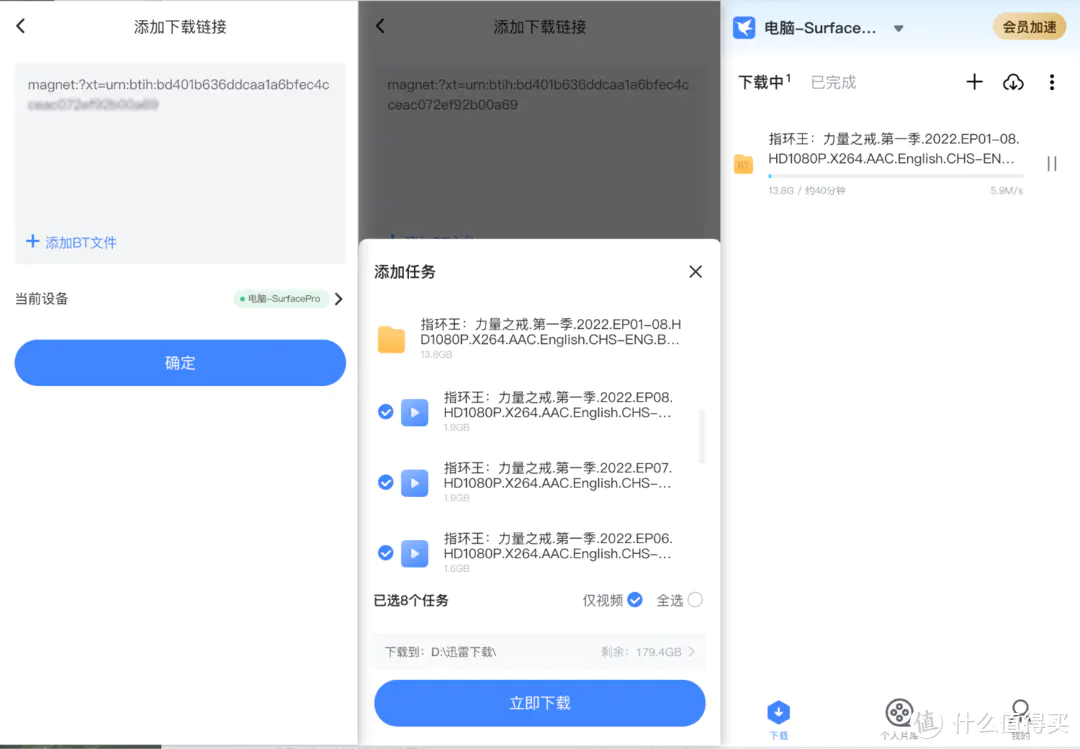The image size is (1080, 749).
Task: Click the magnet link text in the dimmed middle panel
Action: click(x=538, y=94)
